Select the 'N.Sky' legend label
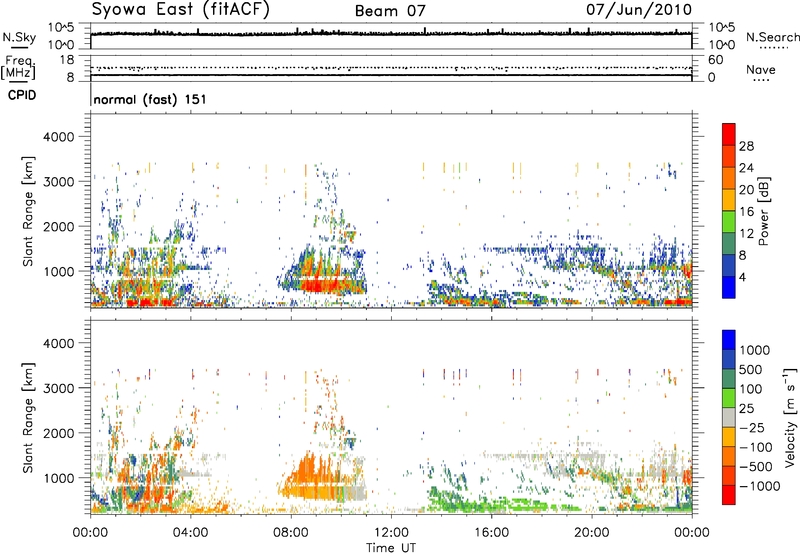The image size is (800, 554). click(19, 37)
